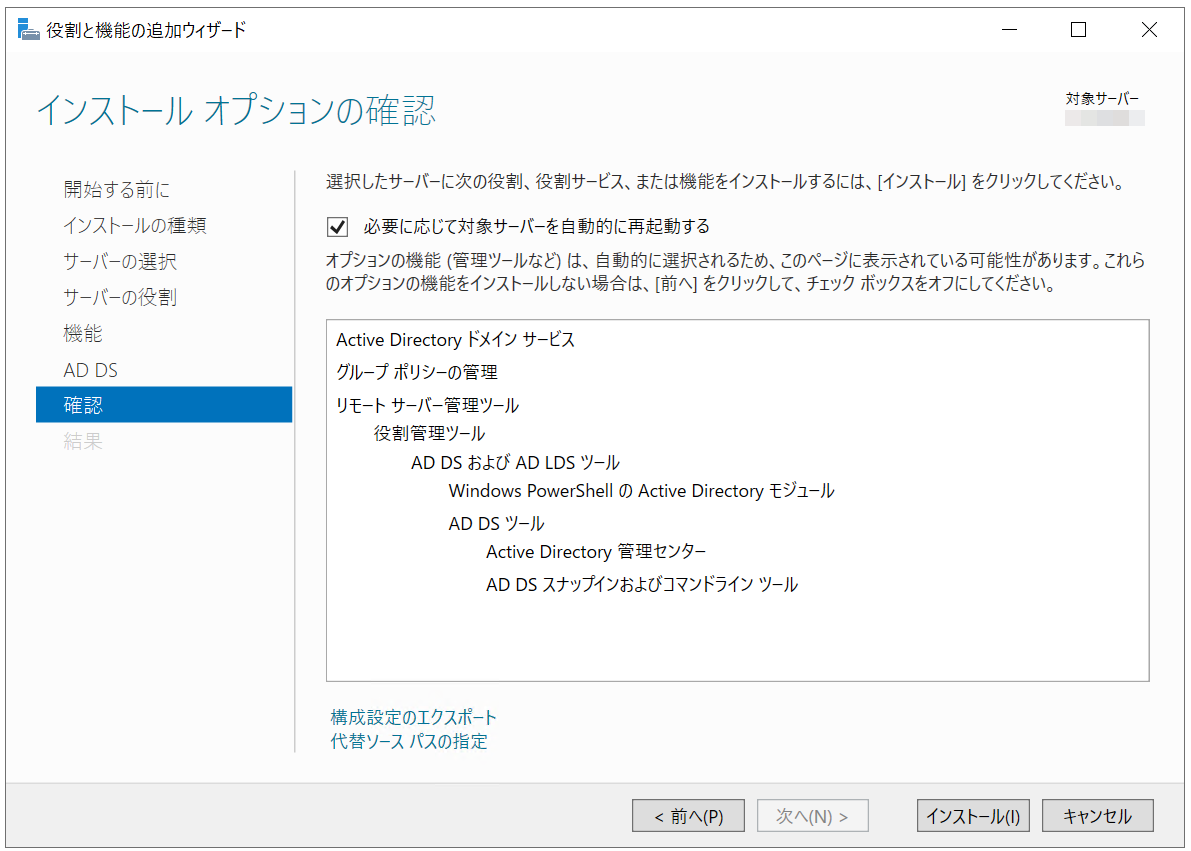The width and height of the screenshot is (1191, 851).
Task: Go to 開始する前に step
Action: pyautogui.click(x=117, y=189)
